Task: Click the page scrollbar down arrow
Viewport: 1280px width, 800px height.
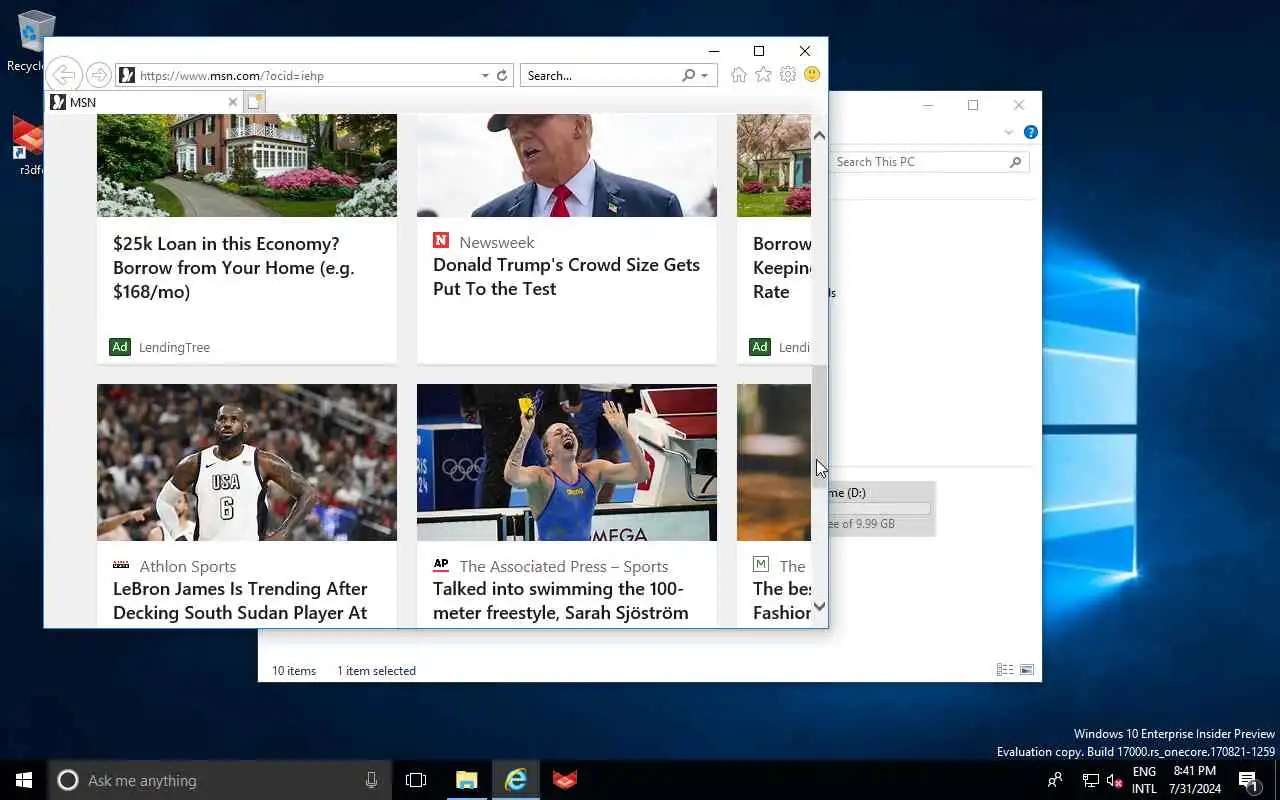Action: tap(819, 606)
